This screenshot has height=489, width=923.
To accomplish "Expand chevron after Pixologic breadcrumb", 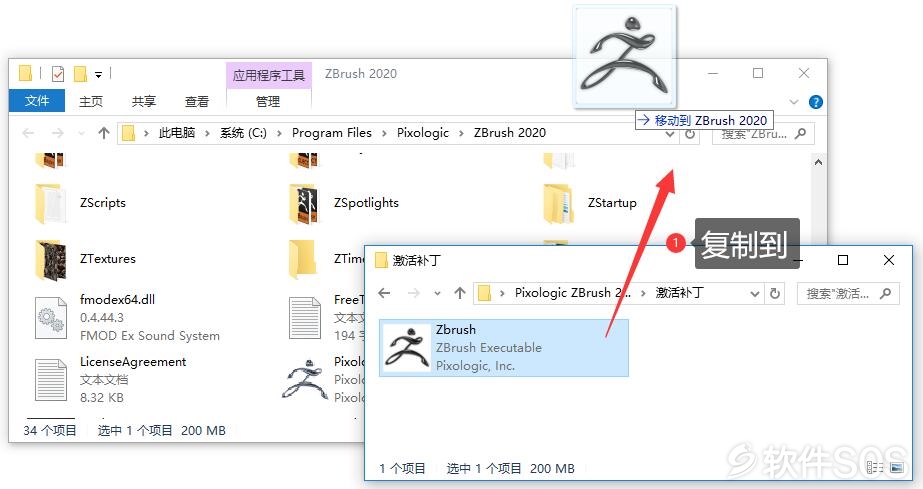I will (462, 134).
